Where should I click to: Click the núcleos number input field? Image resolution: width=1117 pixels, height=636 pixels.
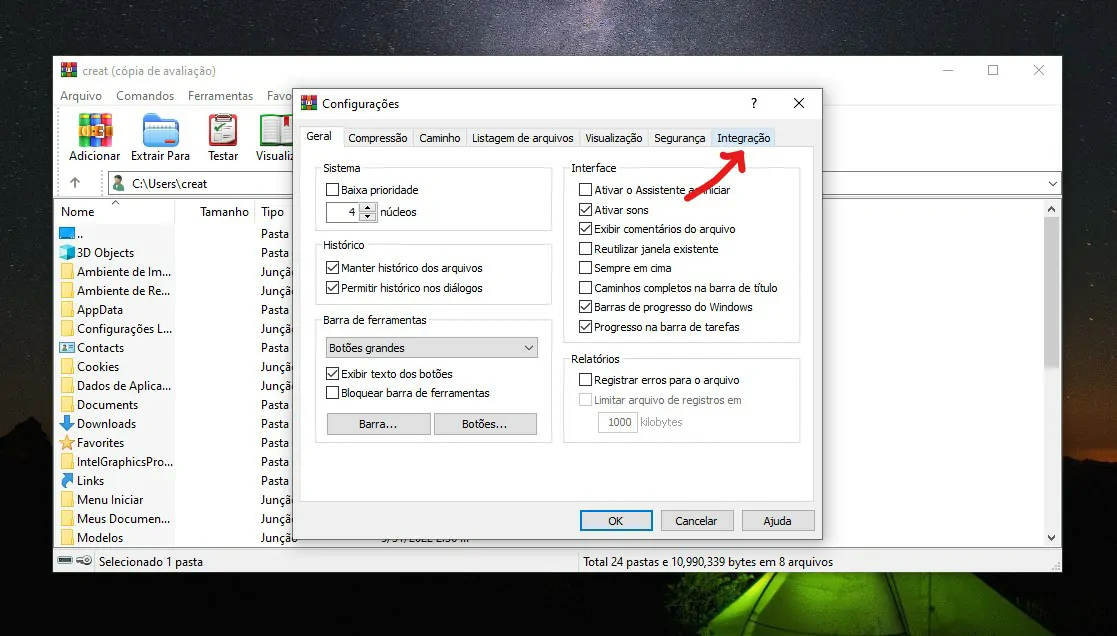343,212
